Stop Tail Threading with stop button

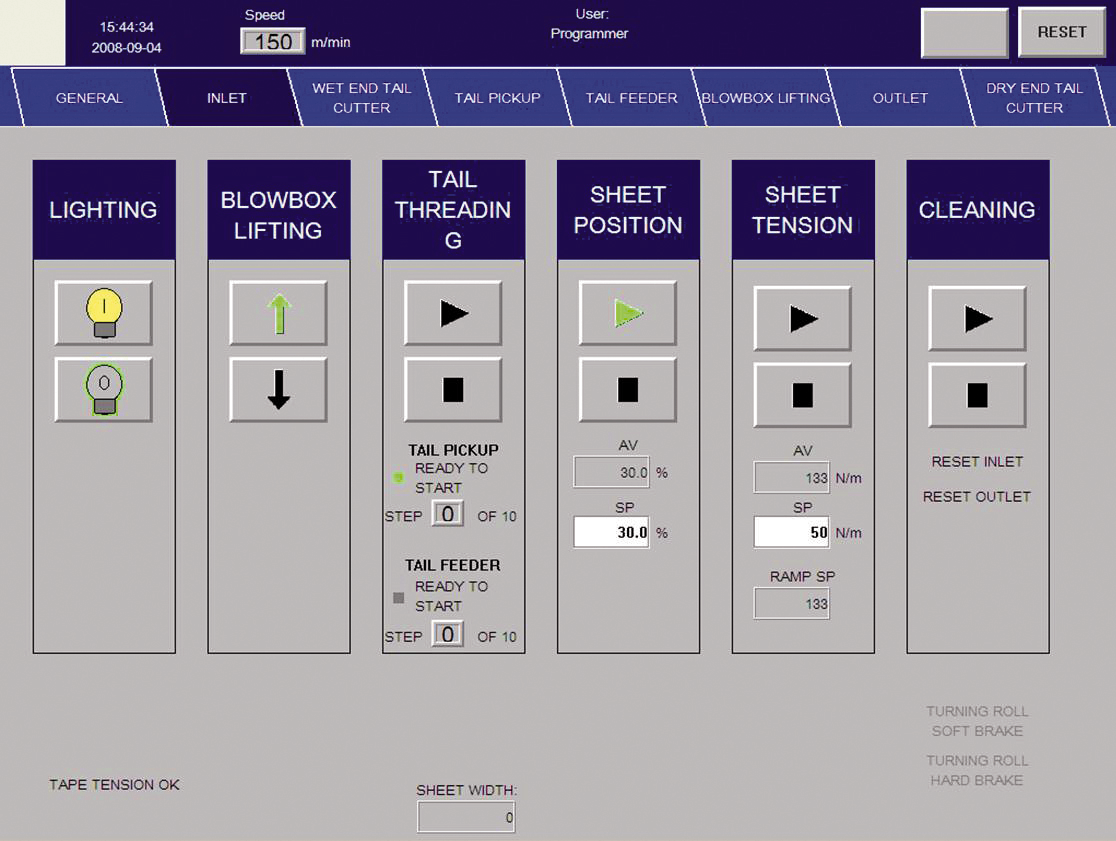pos(453,390)
